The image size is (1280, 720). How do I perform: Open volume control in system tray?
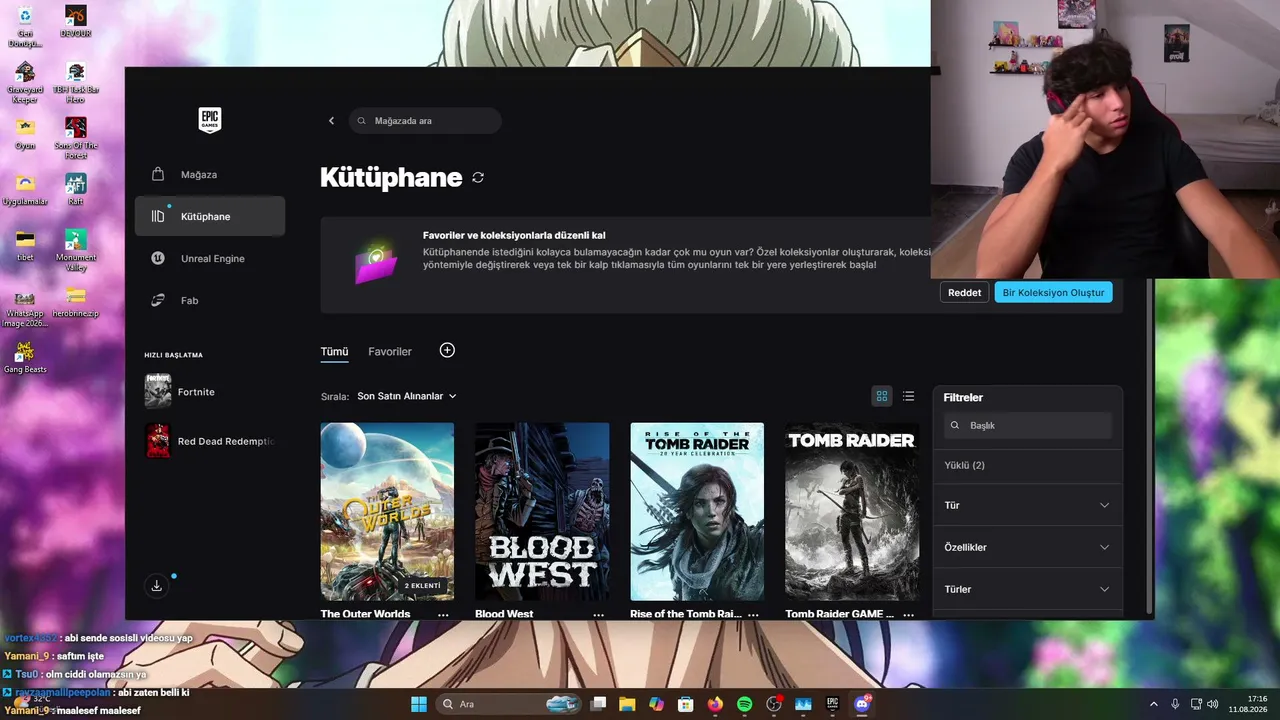click(1213, 704)
